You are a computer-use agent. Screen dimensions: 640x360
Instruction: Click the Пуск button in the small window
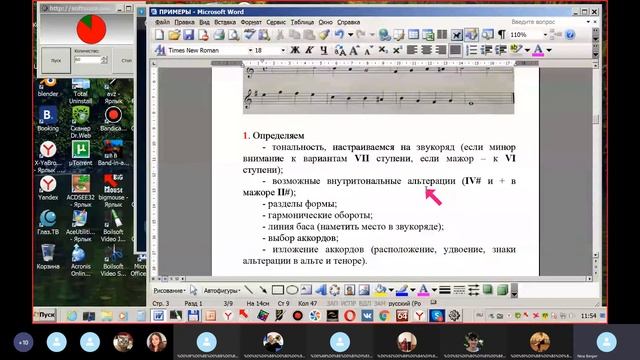(56, 60)
